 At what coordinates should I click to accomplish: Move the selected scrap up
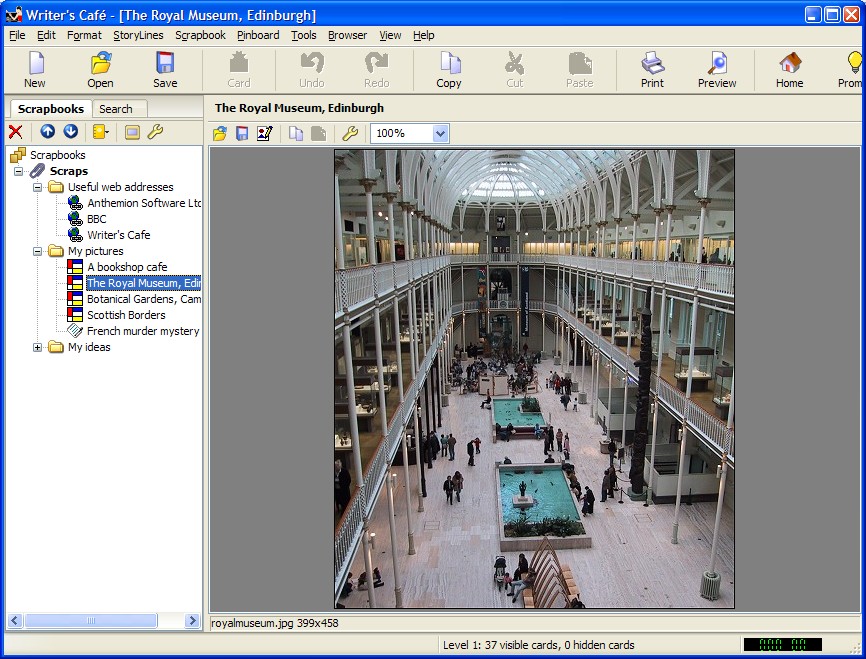coord(47,131)
